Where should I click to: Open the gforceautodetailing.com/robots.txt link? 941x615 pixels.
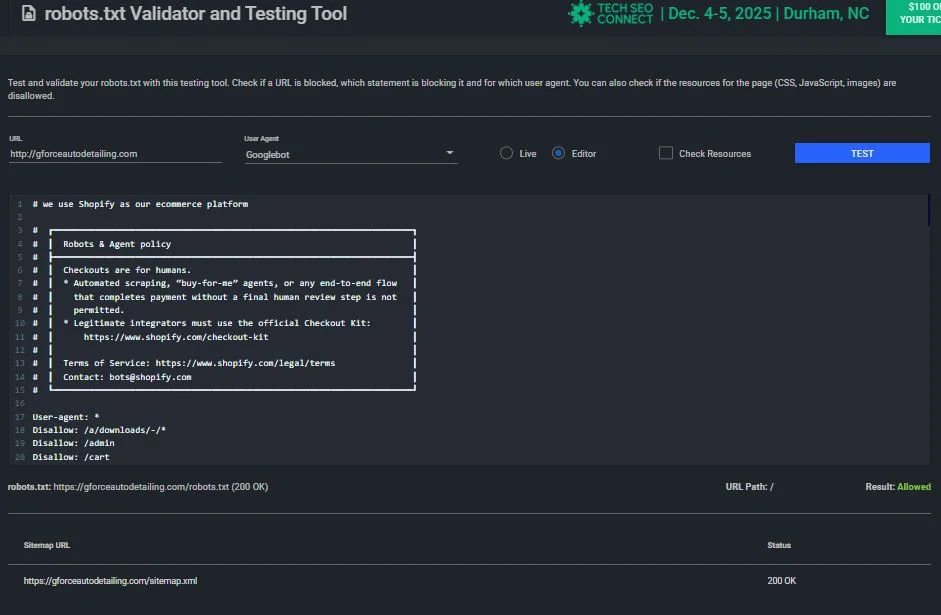(141, 487)
